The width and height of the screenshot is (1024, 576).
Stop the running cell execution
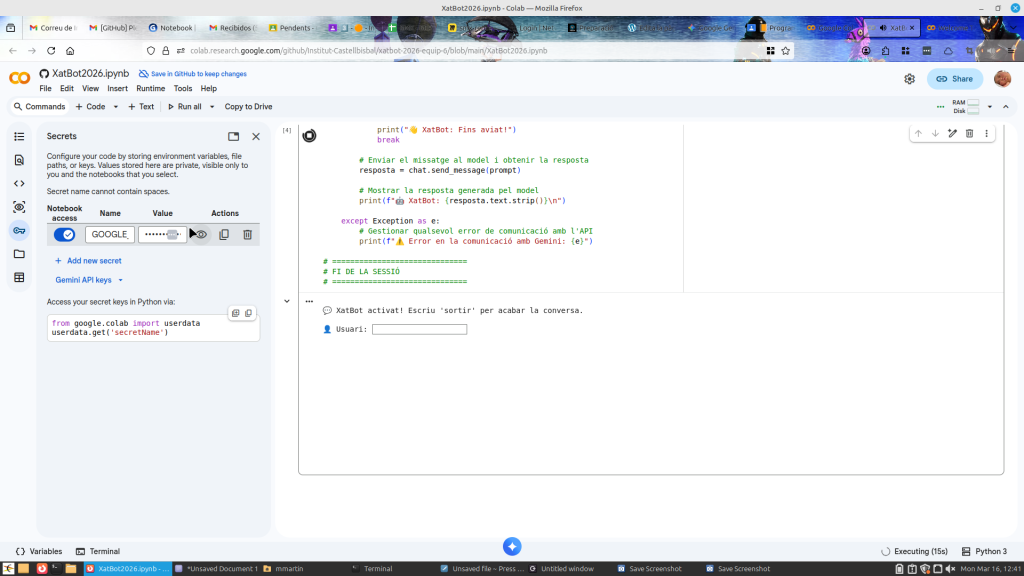pyautogui.click(x=310, y=136)
